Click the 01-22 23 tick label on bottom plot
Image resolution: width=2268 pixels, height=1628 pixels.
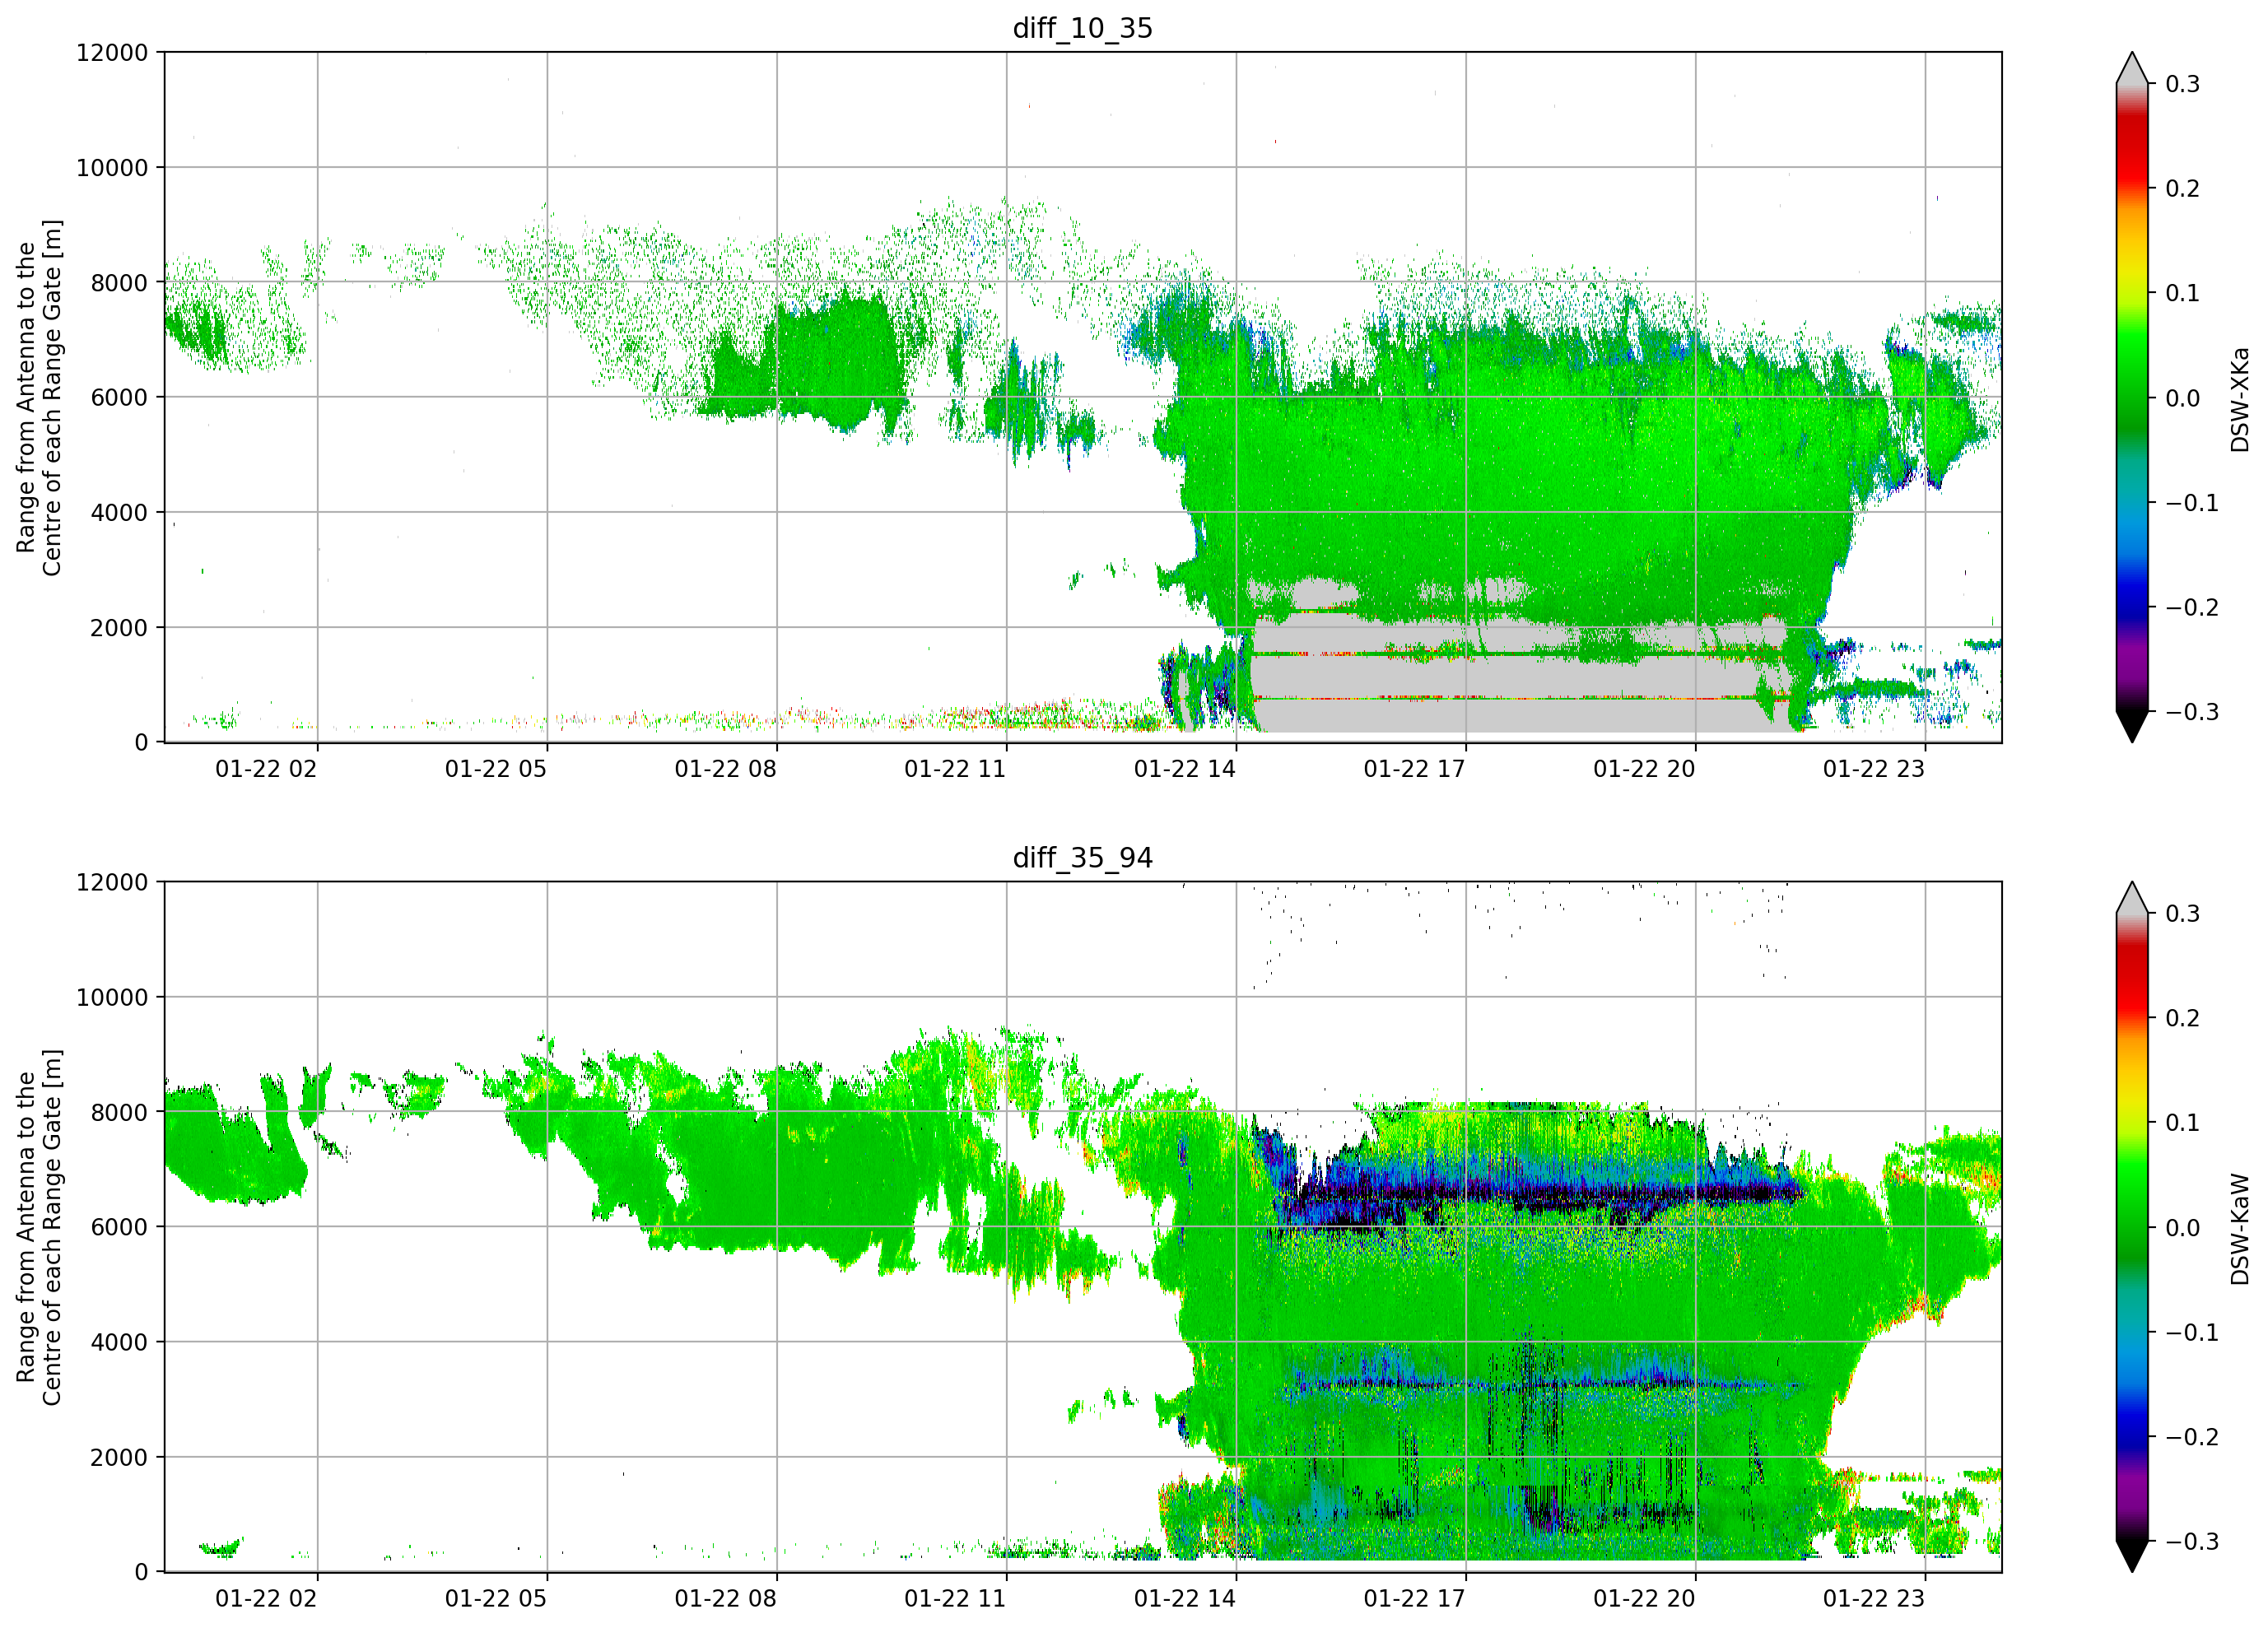tap(1873, 1598)
